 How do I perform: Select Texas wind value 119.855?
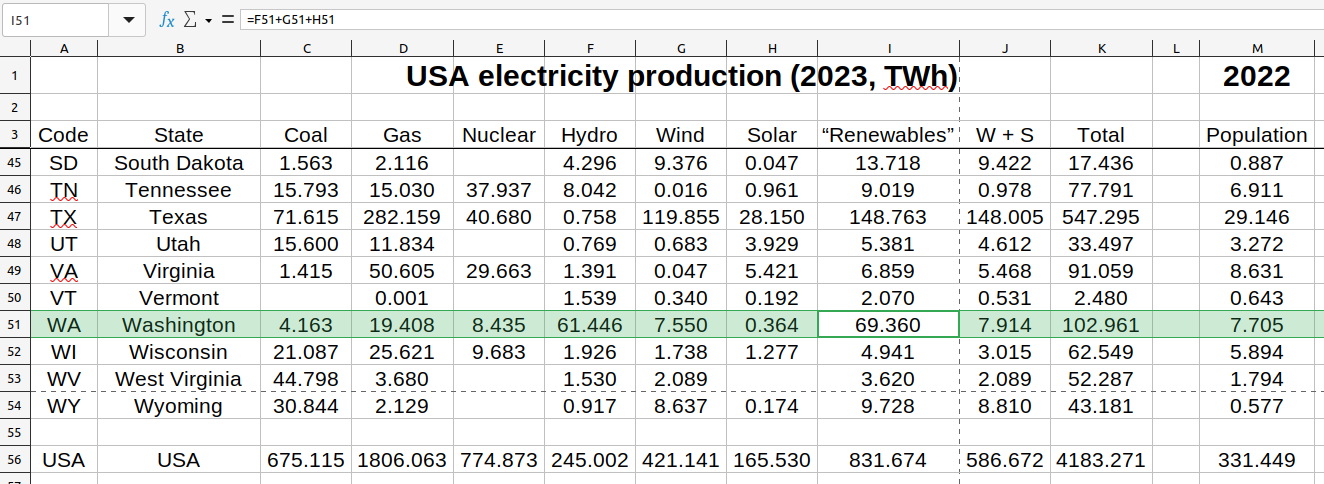tap(681, 217)
